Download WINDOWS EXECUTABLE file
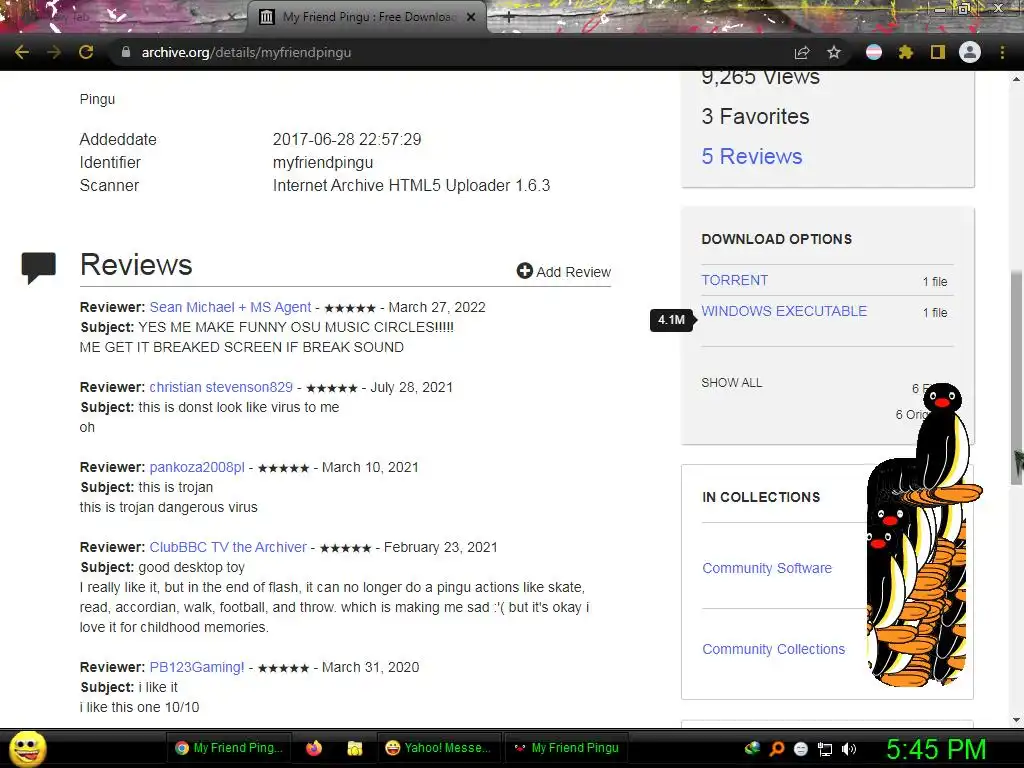 [784, 311]
